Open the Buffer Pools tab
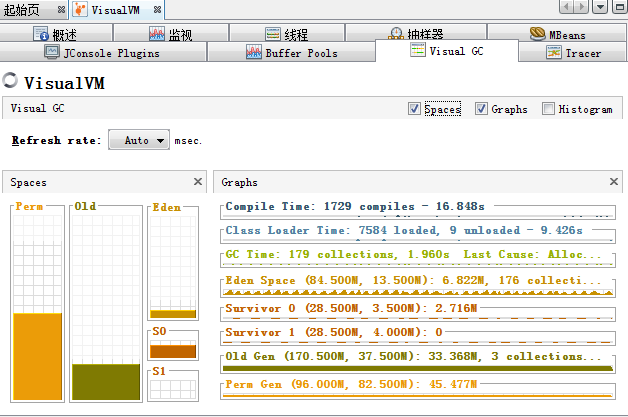The image size is (628, 417). click(292, 52)
